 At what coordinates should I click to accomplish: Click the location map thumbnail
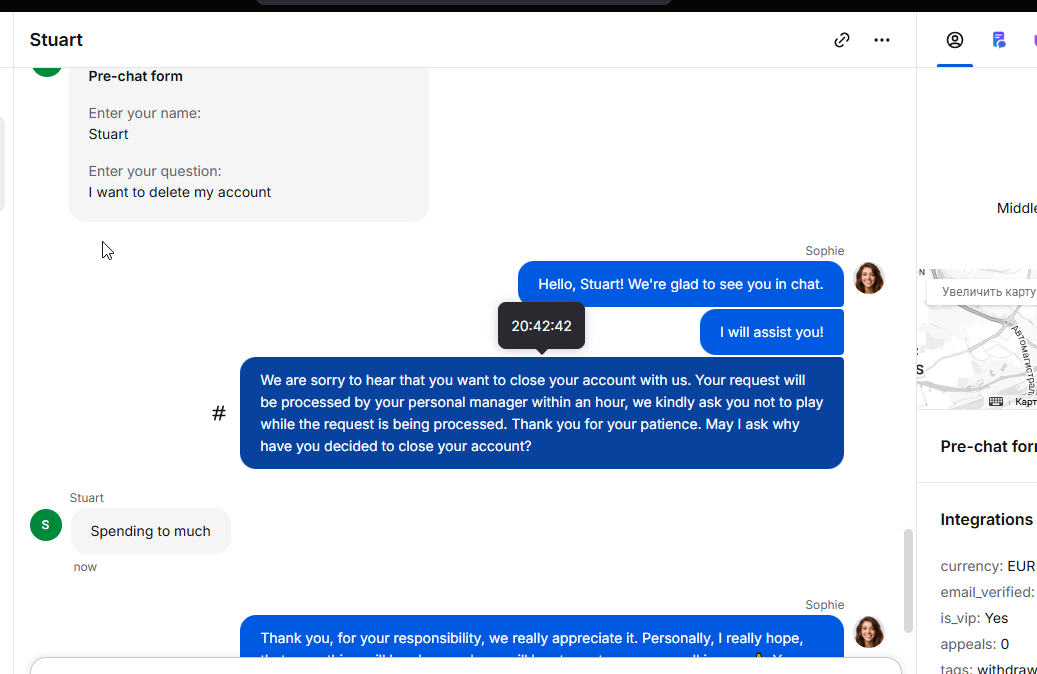click(x=975, y=345)
